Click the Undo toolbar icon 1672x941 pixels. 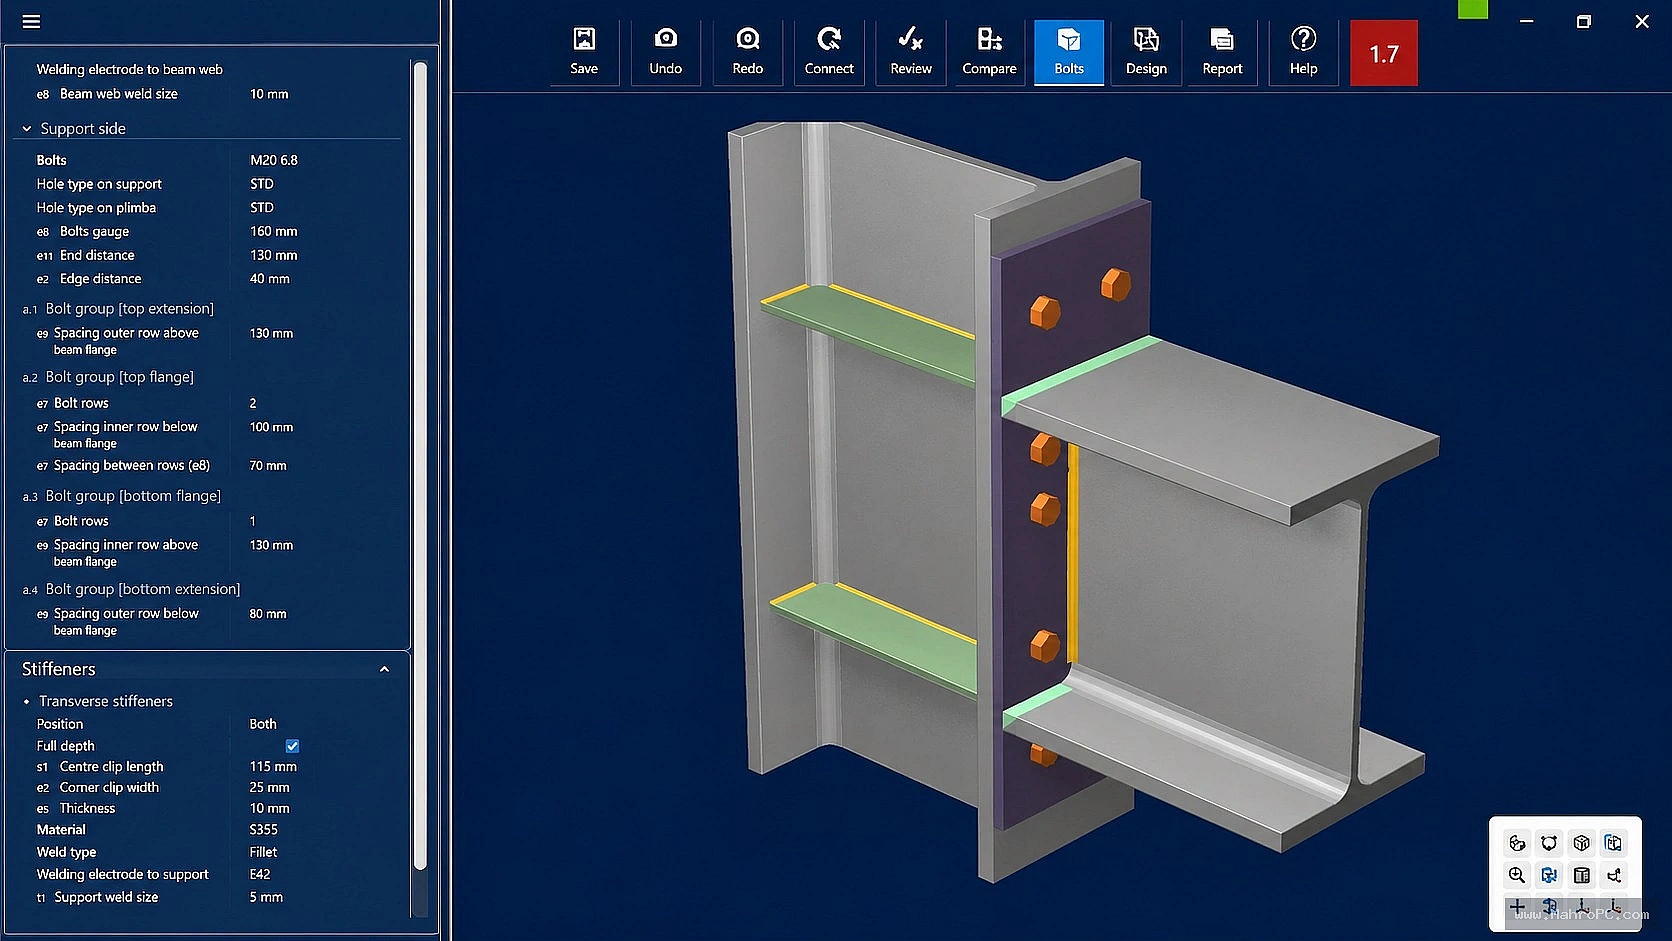tap(665, 52)
